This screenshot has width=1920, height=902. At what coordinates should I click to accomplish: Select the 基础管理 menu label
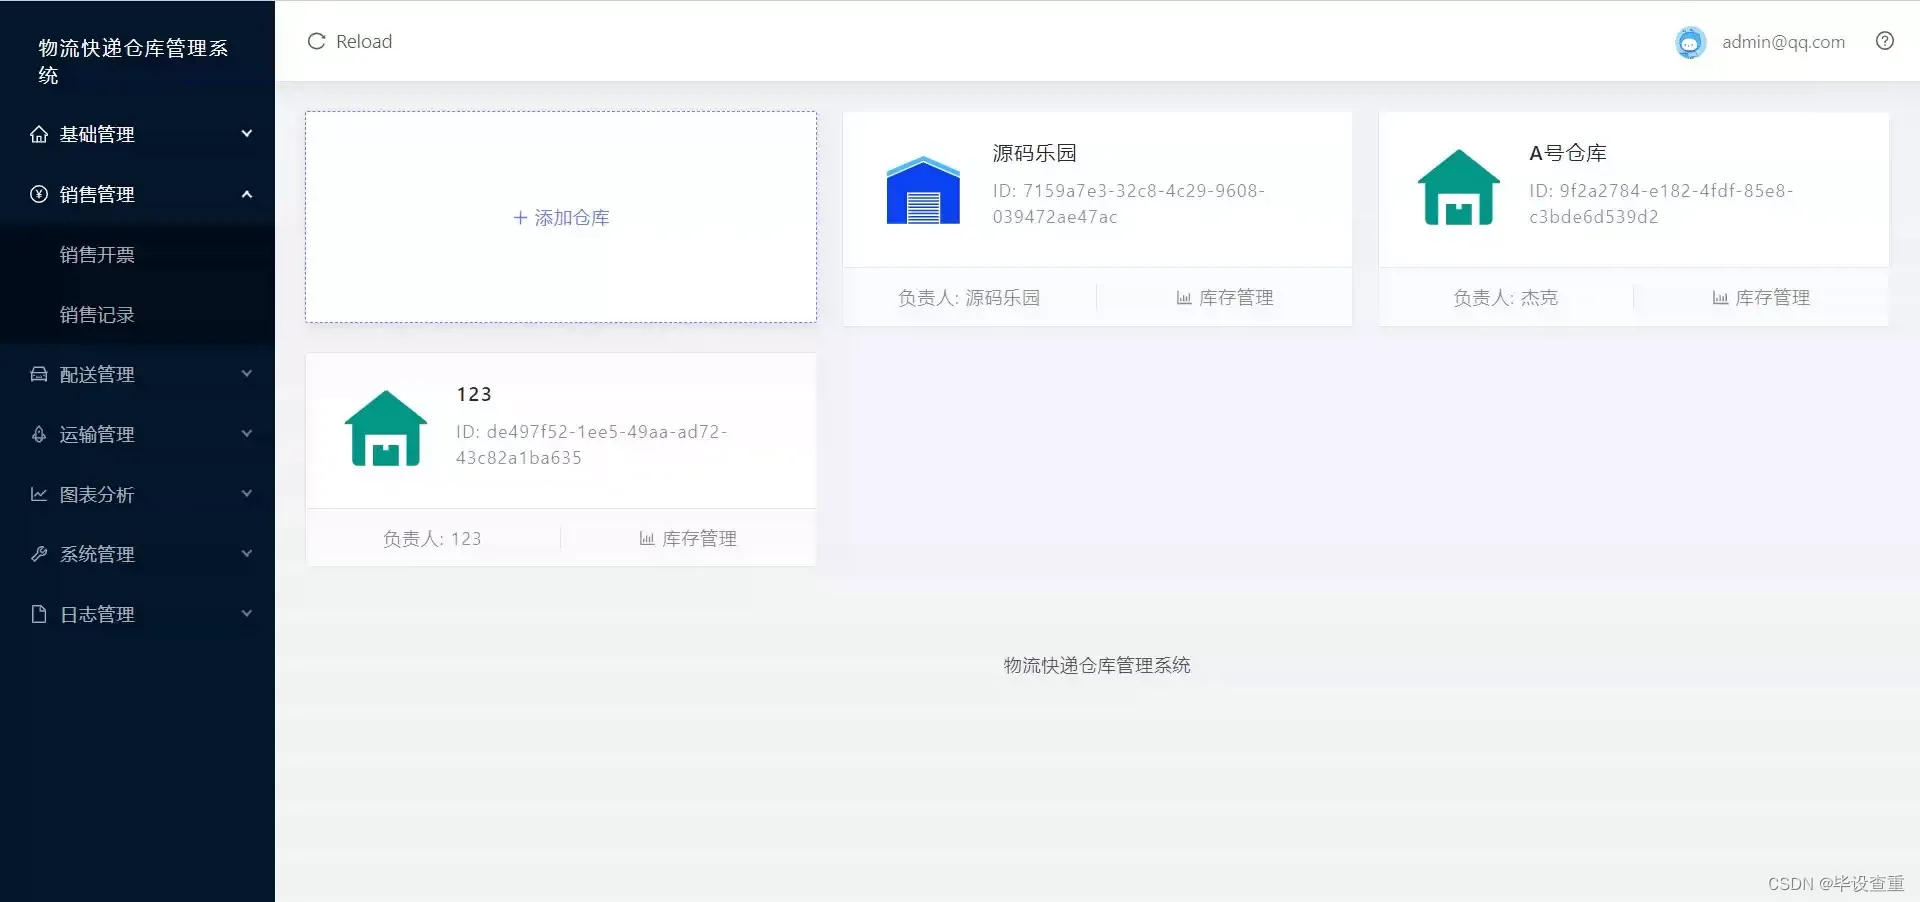tap(97, 134)
